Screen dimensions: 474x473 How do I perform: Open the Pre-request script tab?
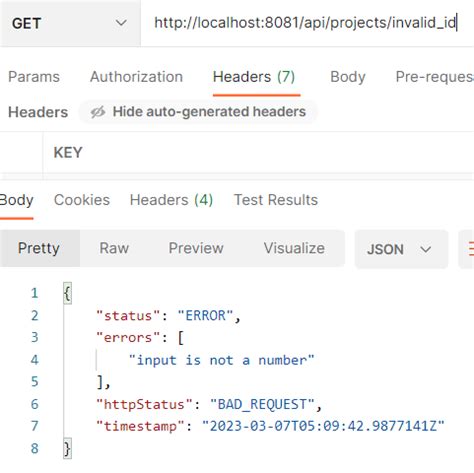435,77
